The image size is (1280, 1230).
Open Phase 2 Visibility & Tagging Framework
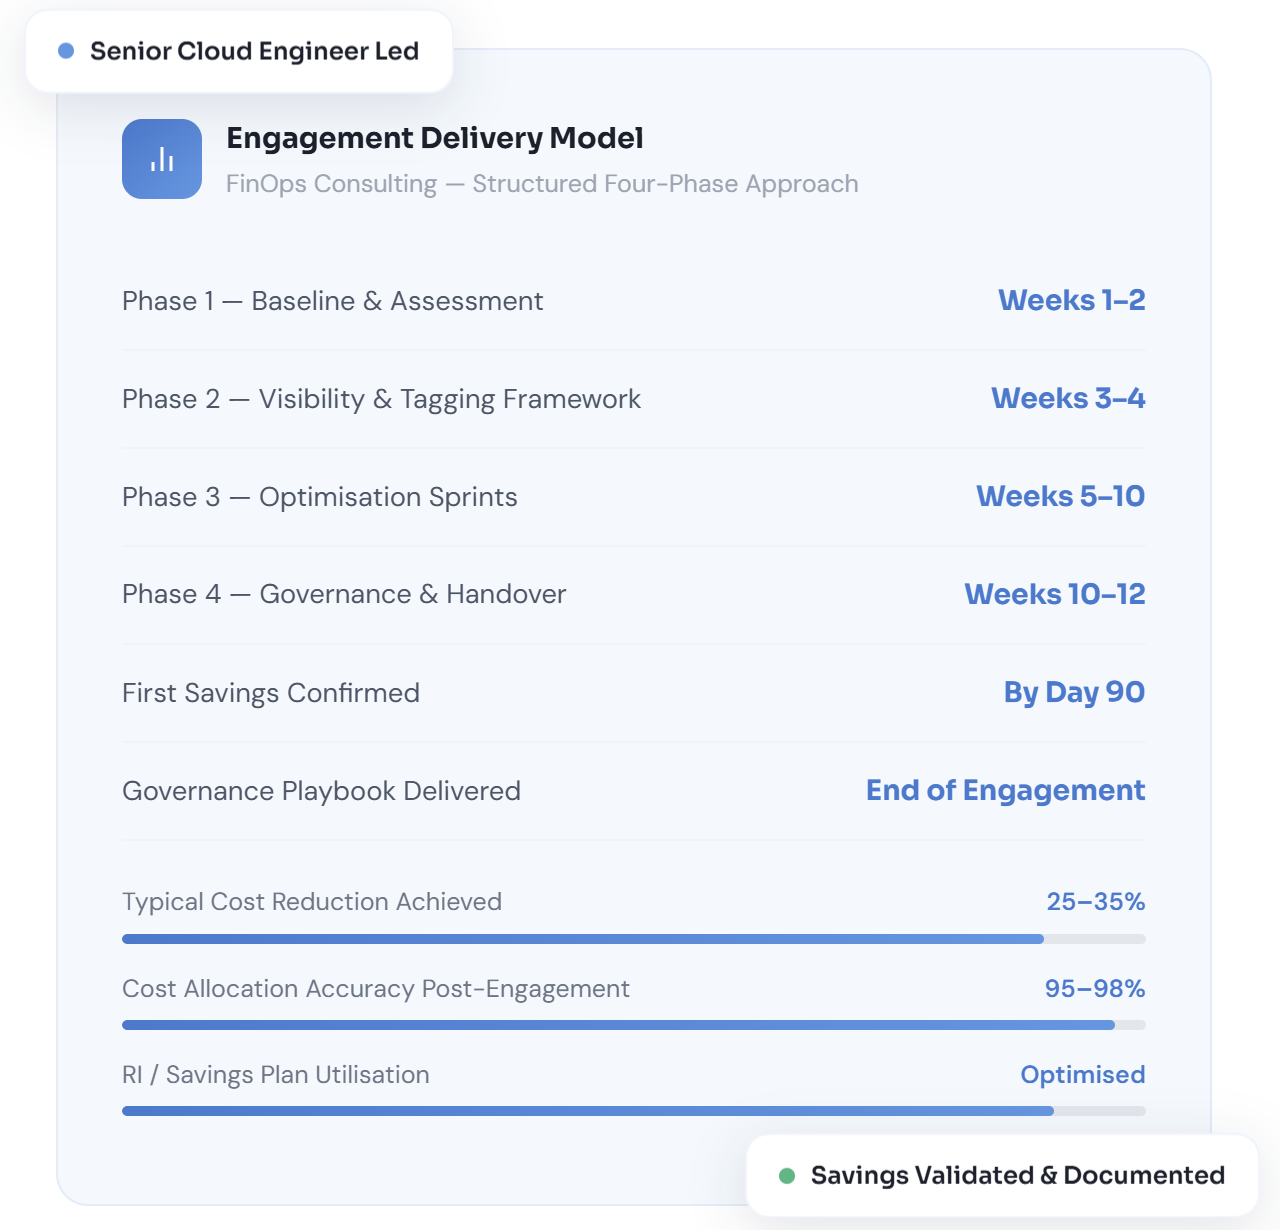coord(381,399)
